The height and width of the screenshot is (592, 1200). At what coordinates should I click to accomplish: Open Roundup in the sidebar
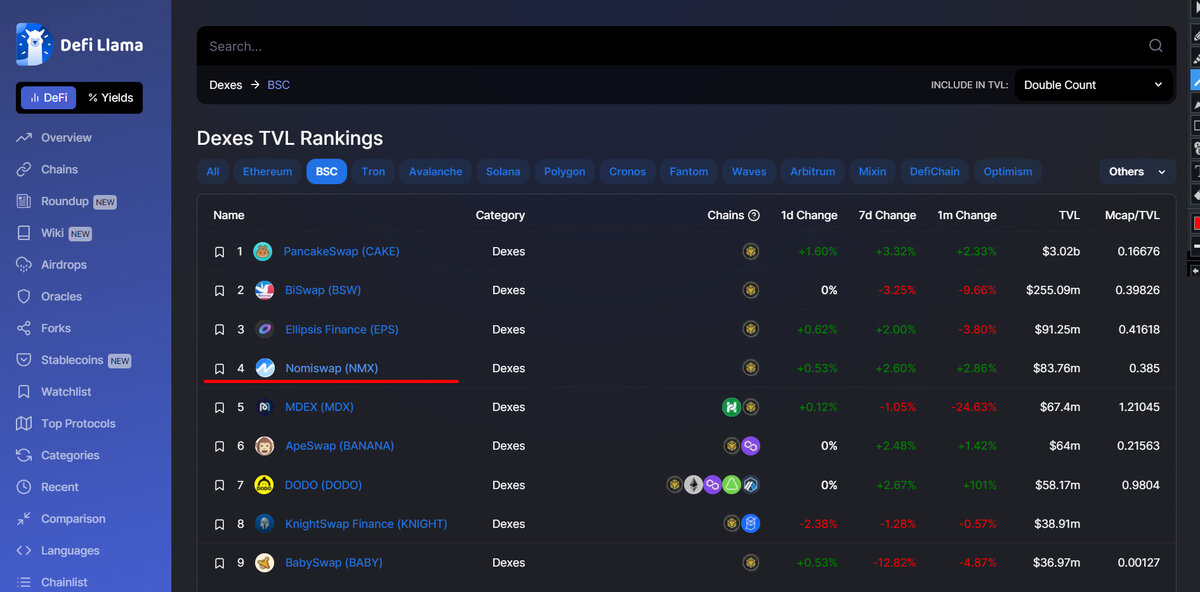pyautogui.click(x=66, y=201)
